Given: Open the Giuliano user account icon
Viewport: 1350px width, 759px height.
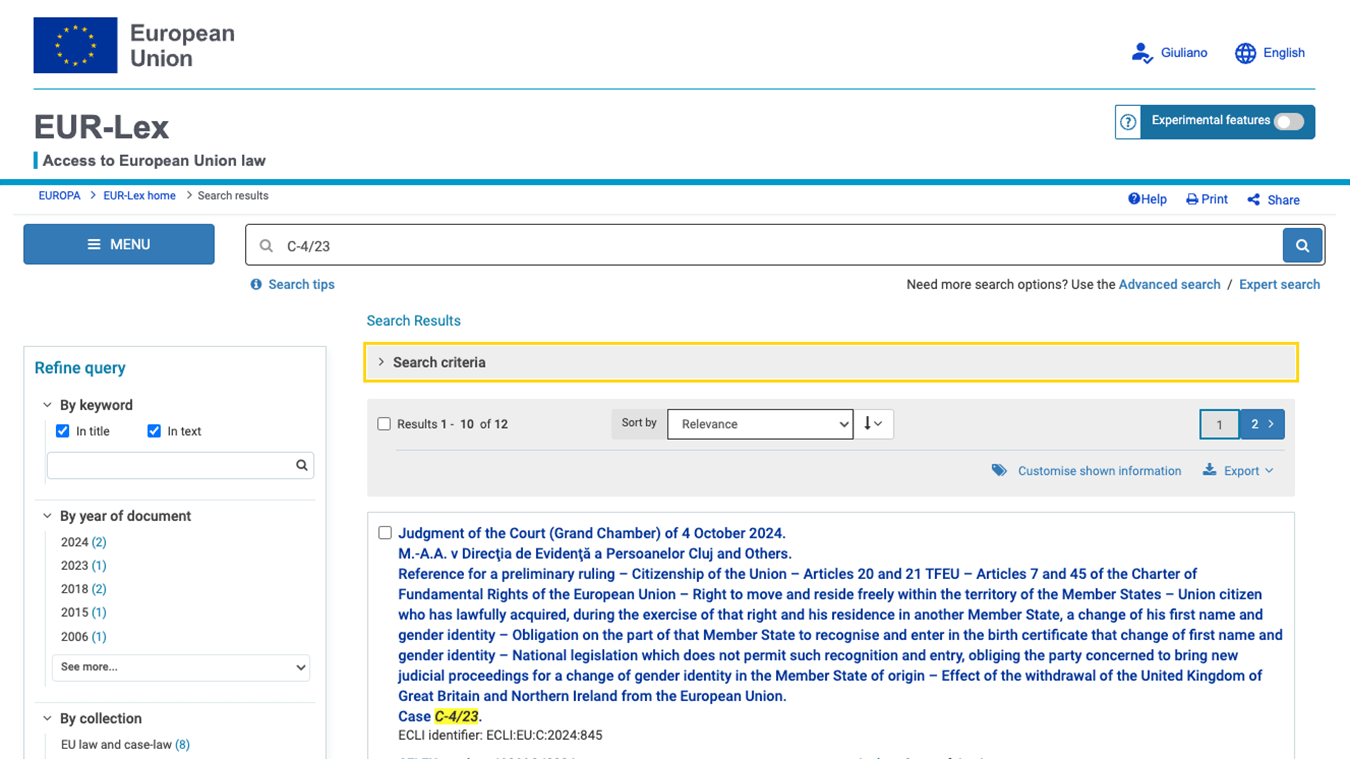Looking at the screenshot, I should (1142, 53).
